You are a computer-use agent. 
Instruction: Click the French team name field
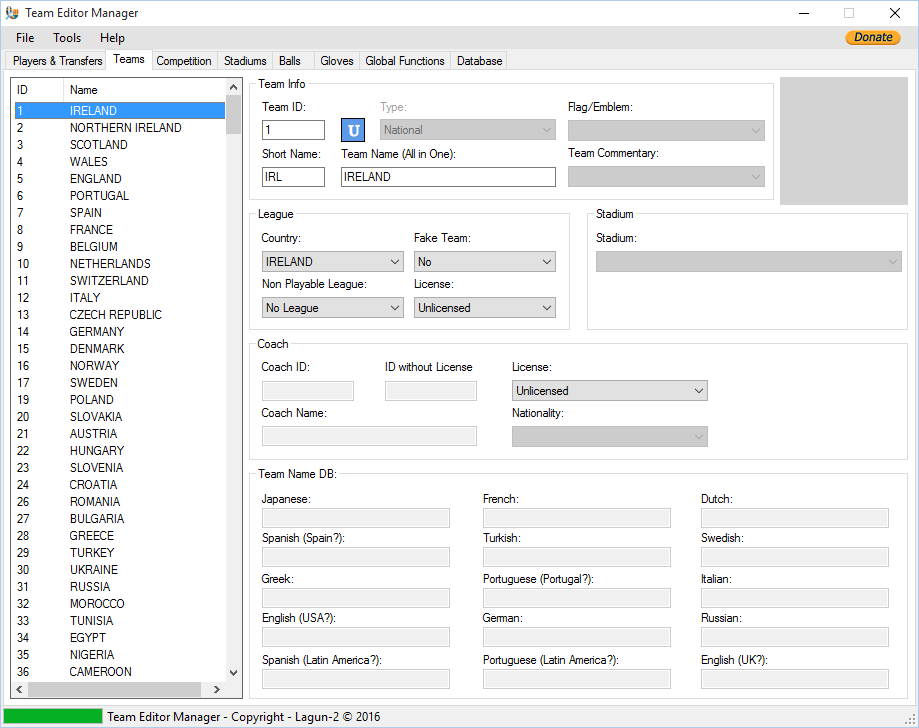577,518
